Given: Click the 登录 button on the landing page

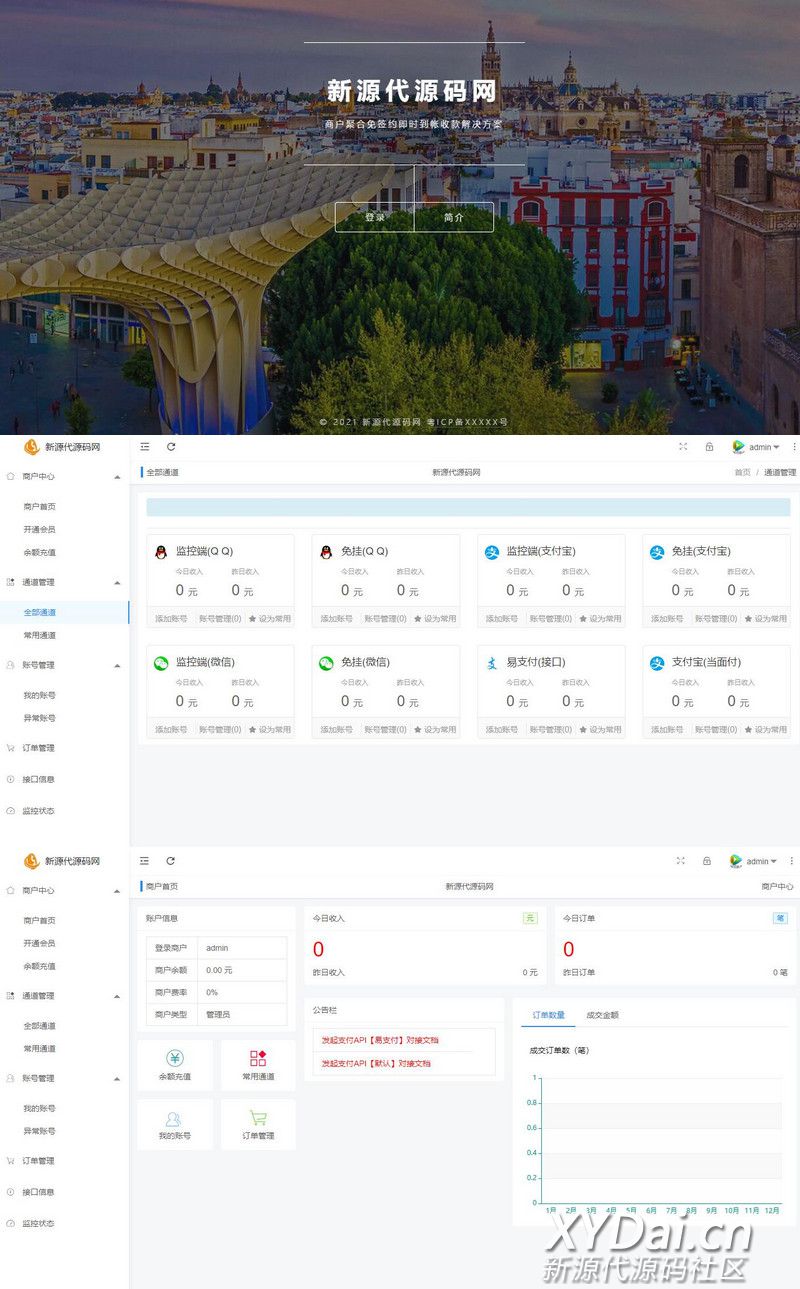Looking at the screenshot, I should (374, 217).
